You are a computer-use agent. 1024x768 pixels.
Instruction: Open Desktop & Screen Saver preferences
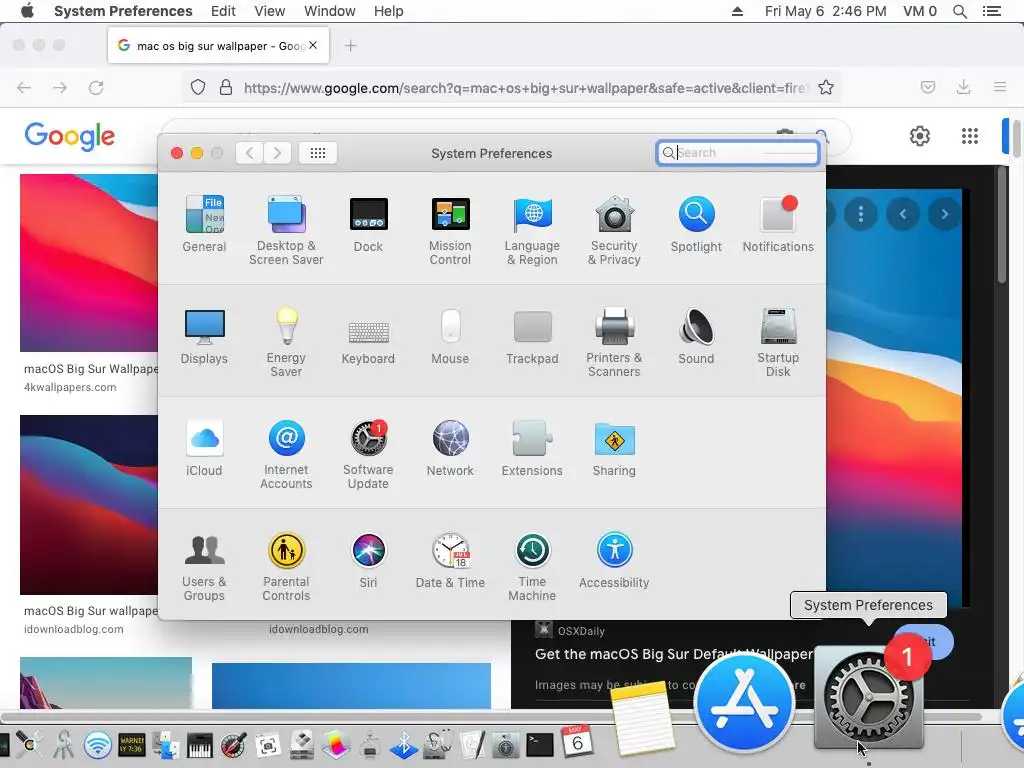[x=286, y=230]
